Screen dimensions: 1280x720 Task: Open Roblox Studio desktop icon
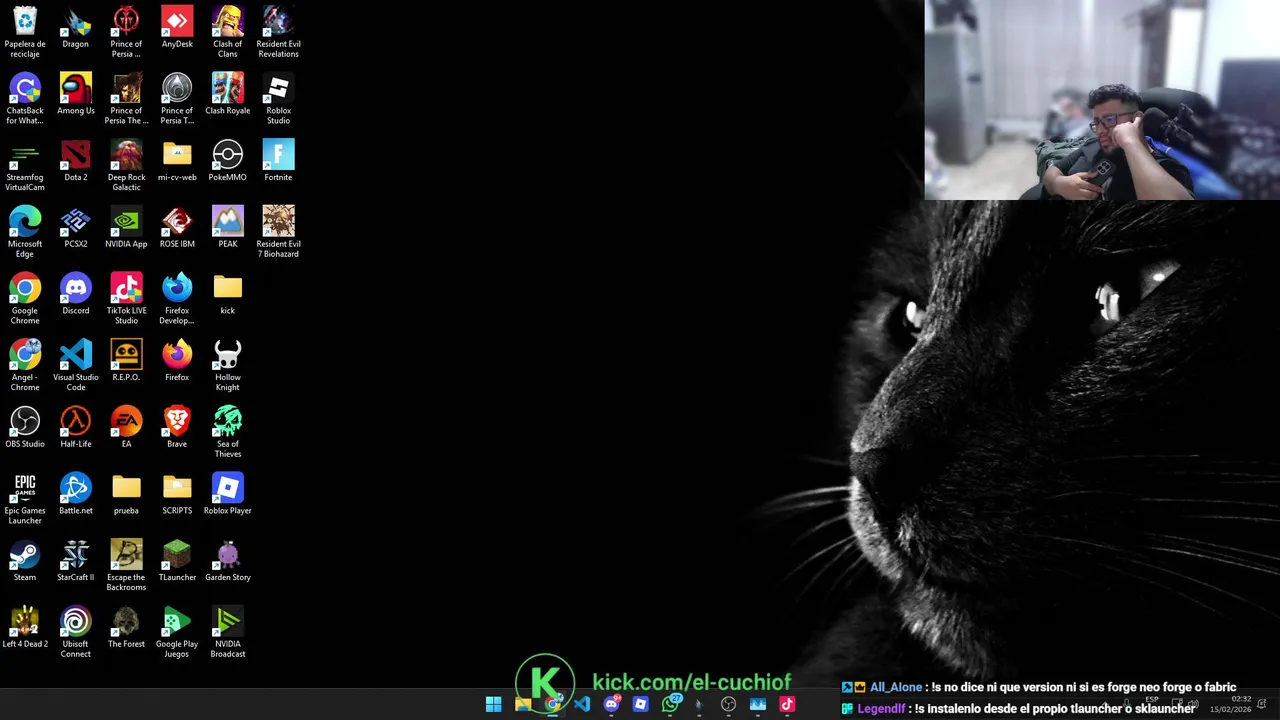278,98
